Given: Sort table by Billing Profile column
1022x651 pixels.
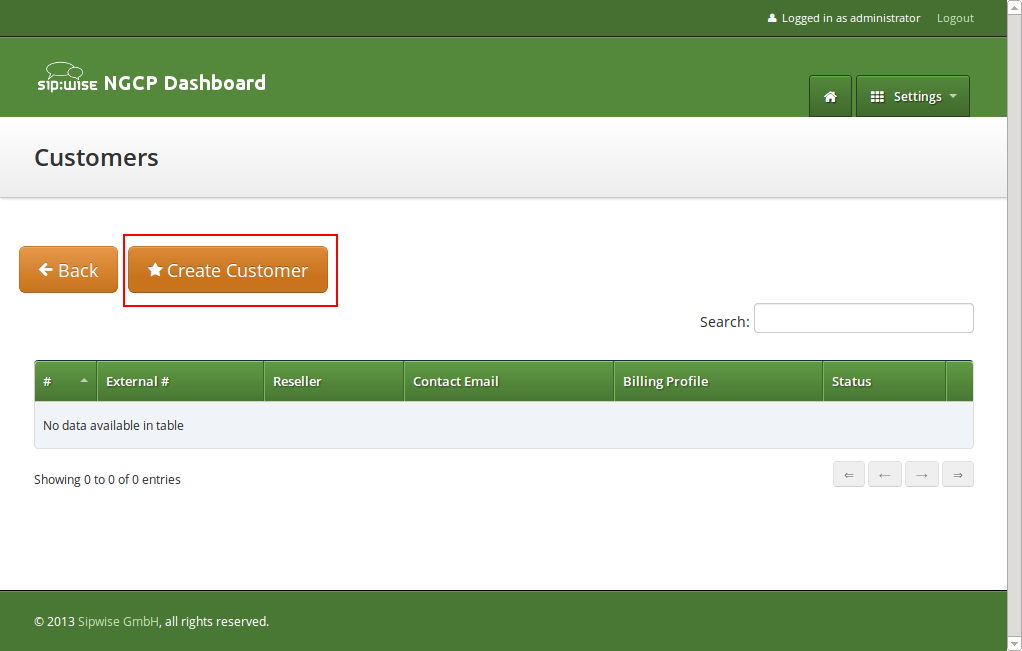Looking at the screenshot, I should [718, 381].
